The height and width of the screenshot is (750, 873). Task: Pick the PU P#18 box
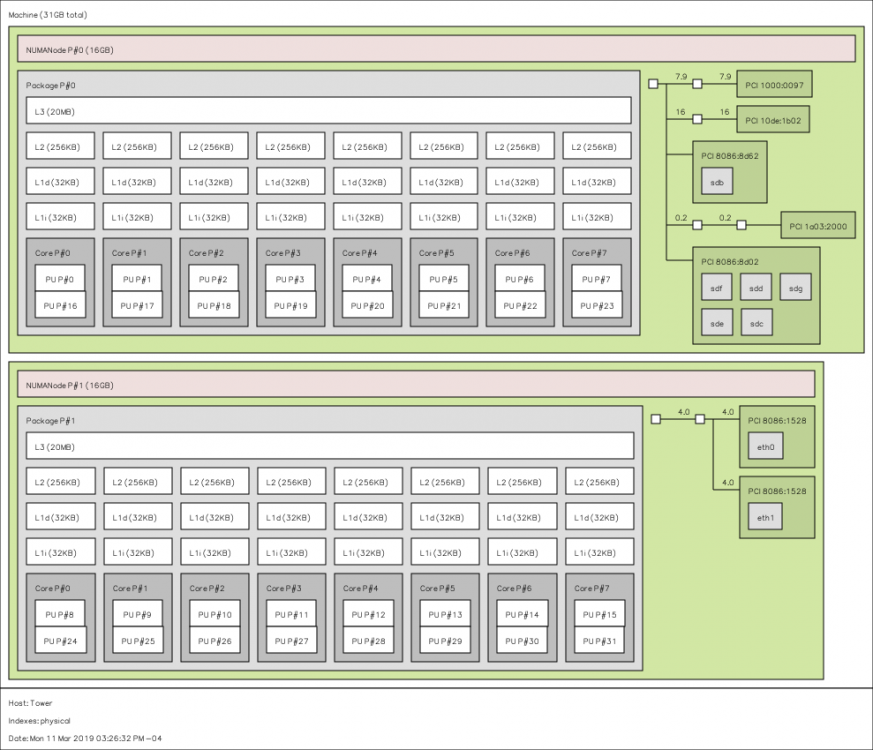[214, 305]
